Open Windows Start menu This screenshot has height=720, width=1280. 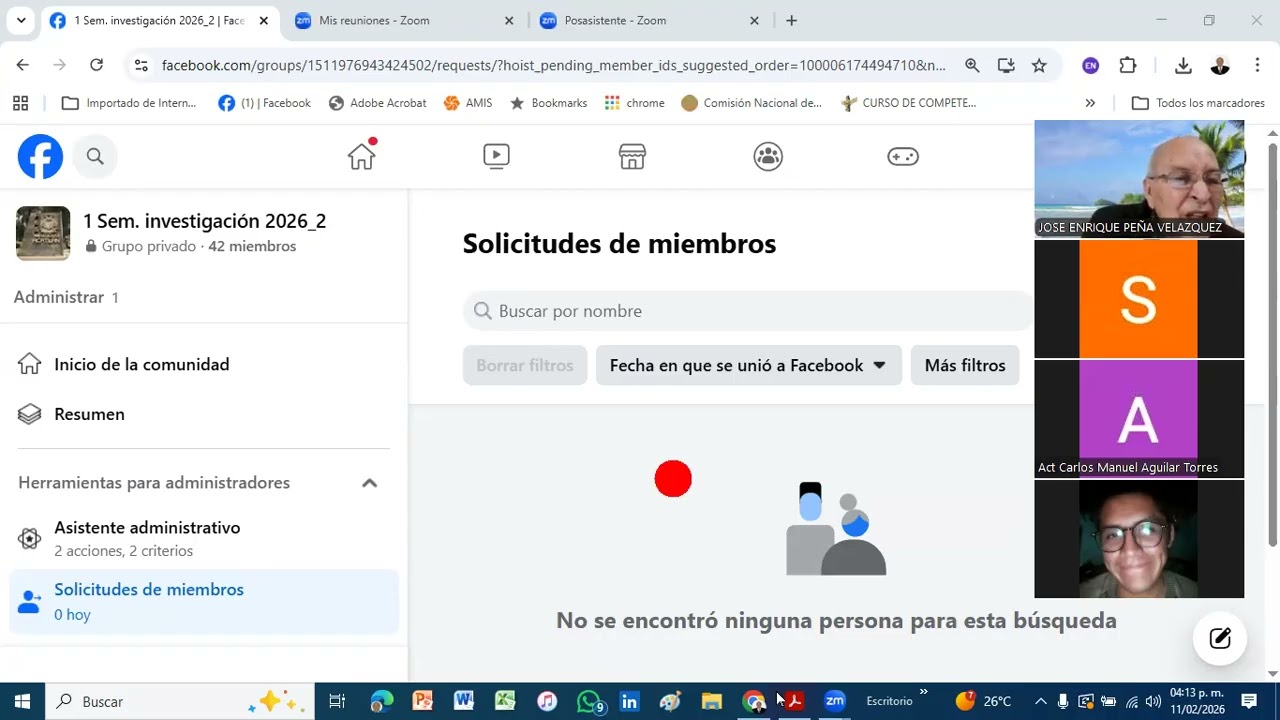click(22, 702)
